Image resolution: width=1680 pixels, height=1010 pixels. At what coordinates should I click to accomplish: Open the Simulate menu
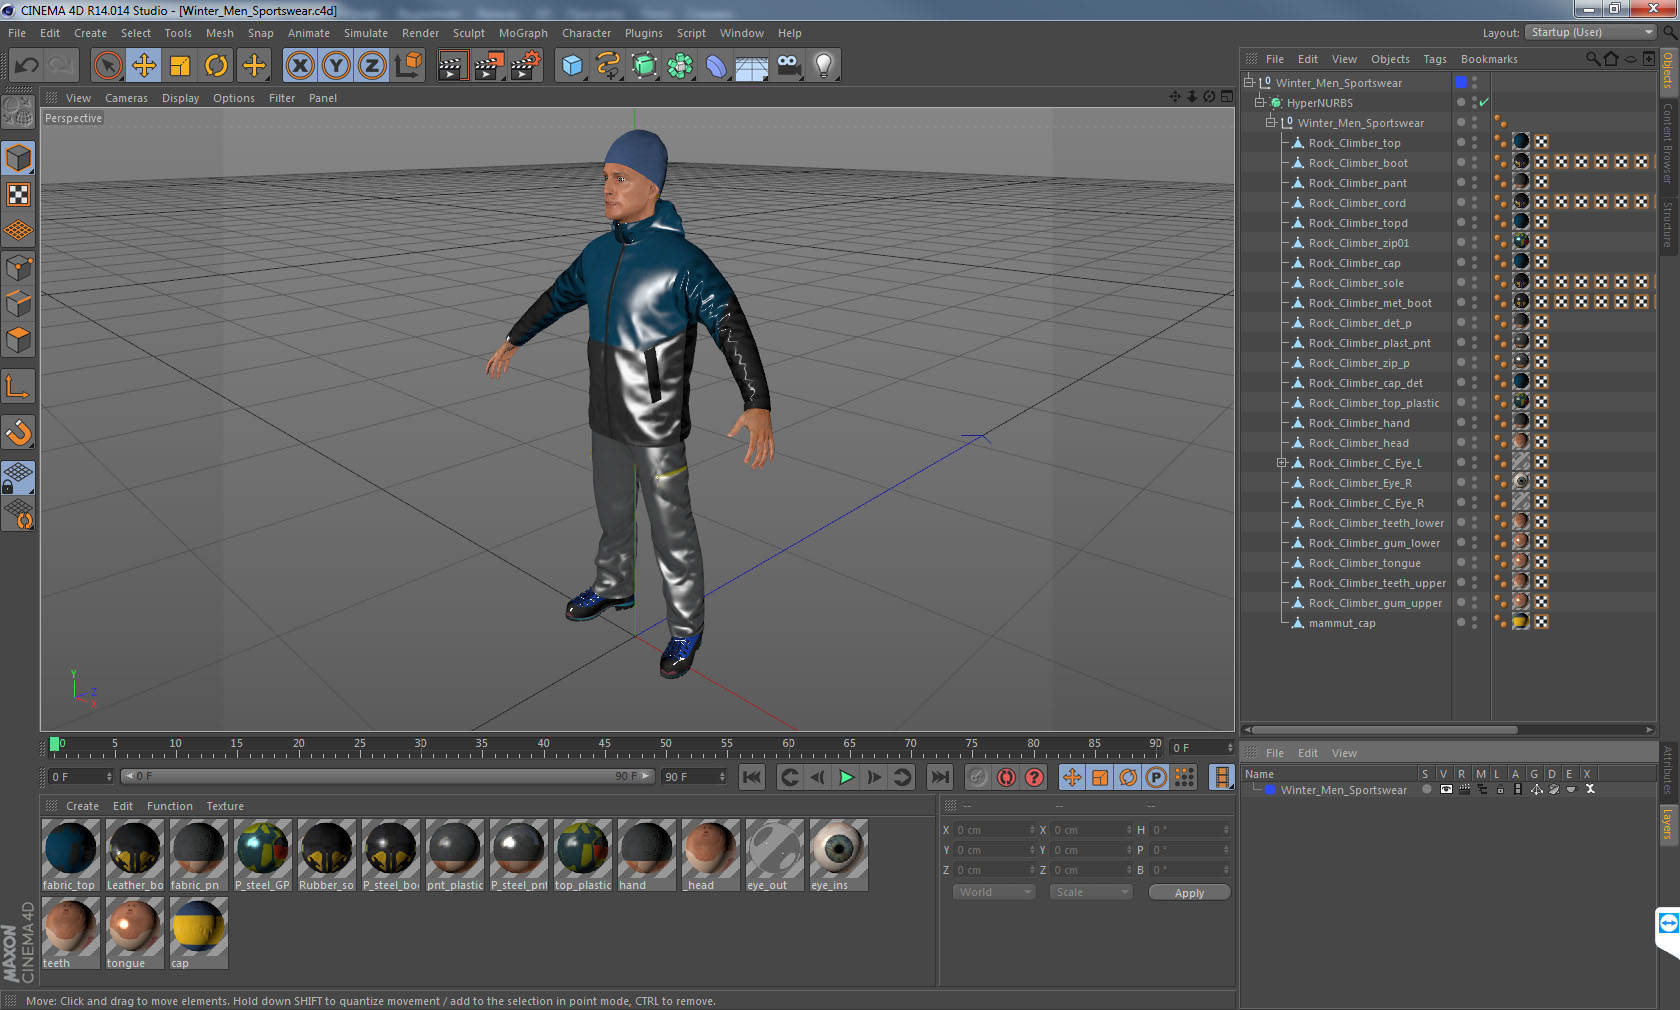[366, 33]
